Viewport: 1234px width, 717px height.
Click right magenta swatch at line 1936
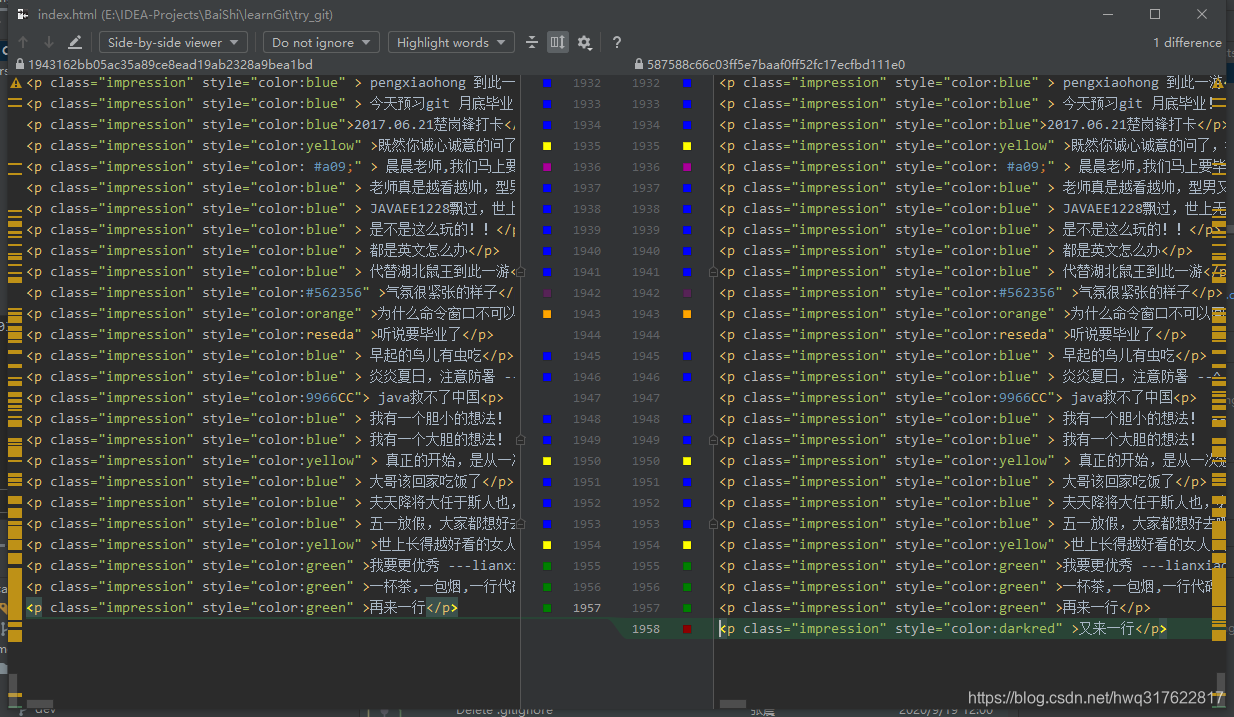click(687, 167)
